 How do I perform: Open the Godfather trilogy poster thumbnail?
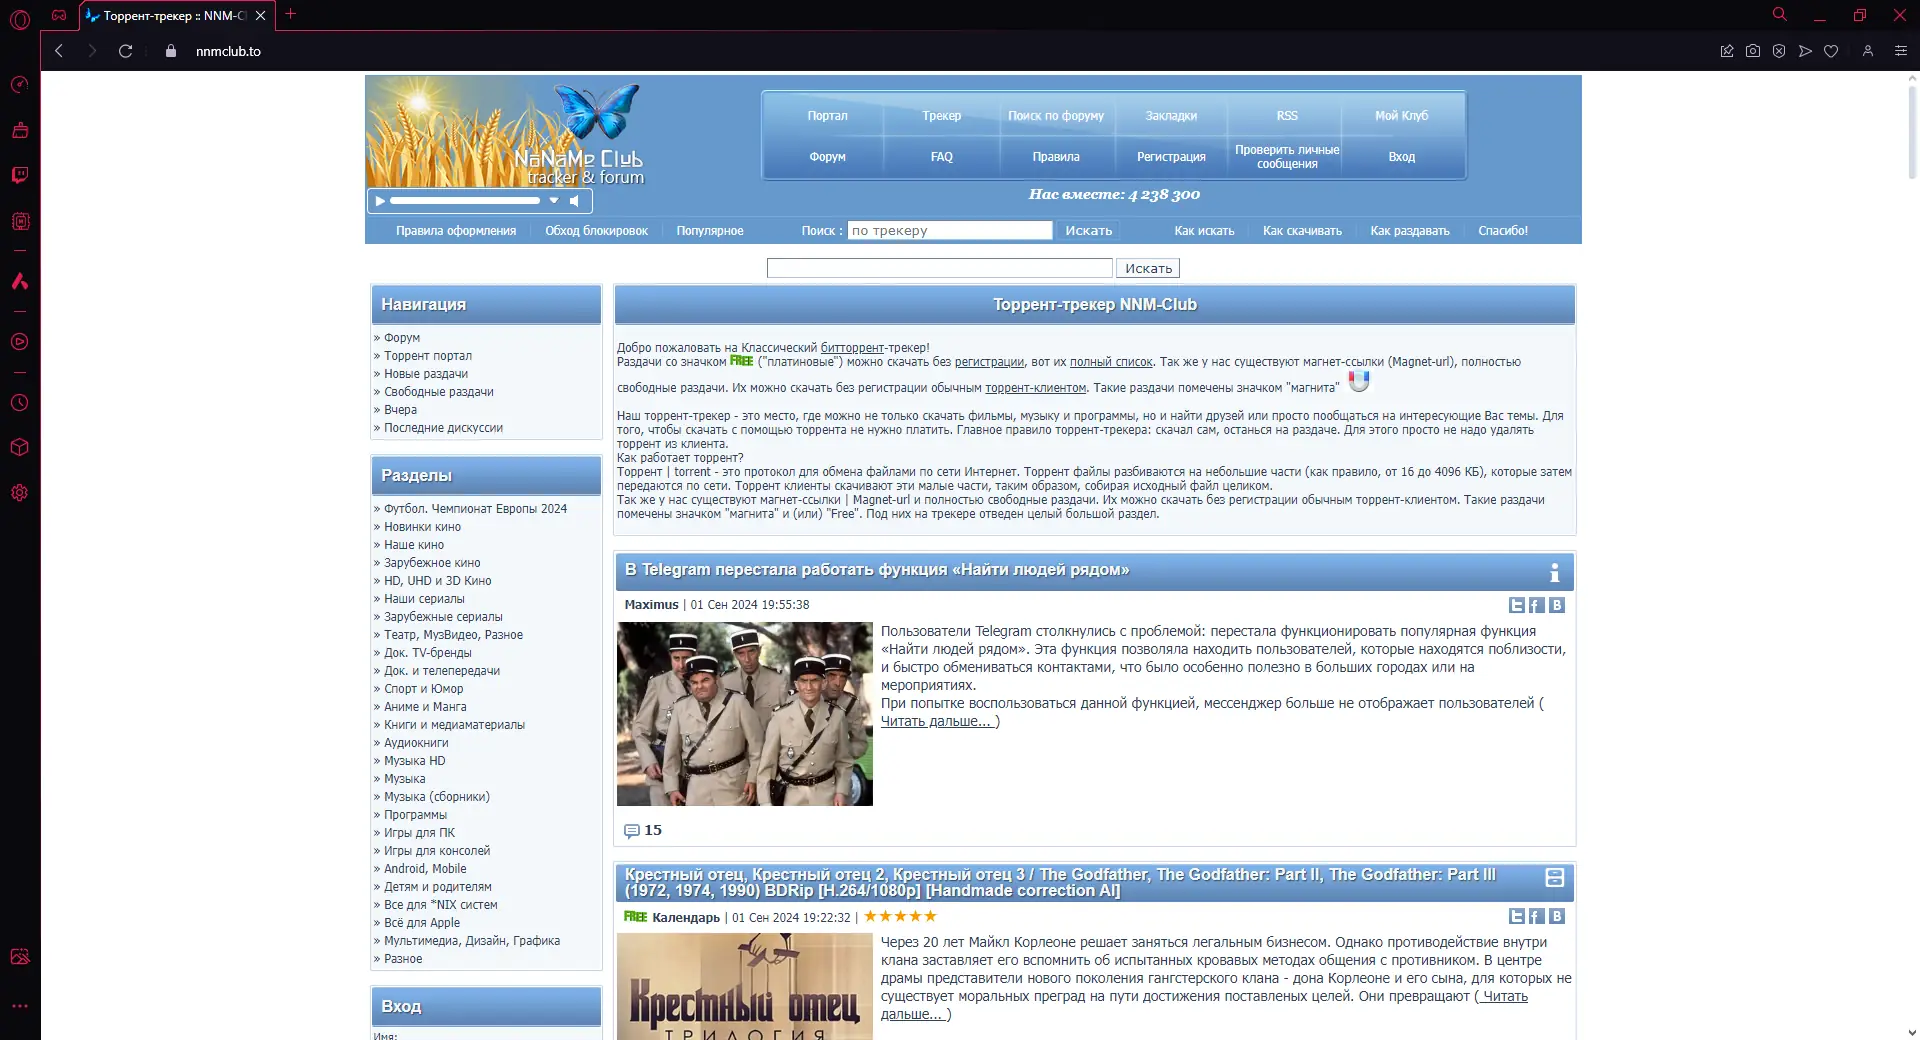pyautogui.click(x=745, y=986)
